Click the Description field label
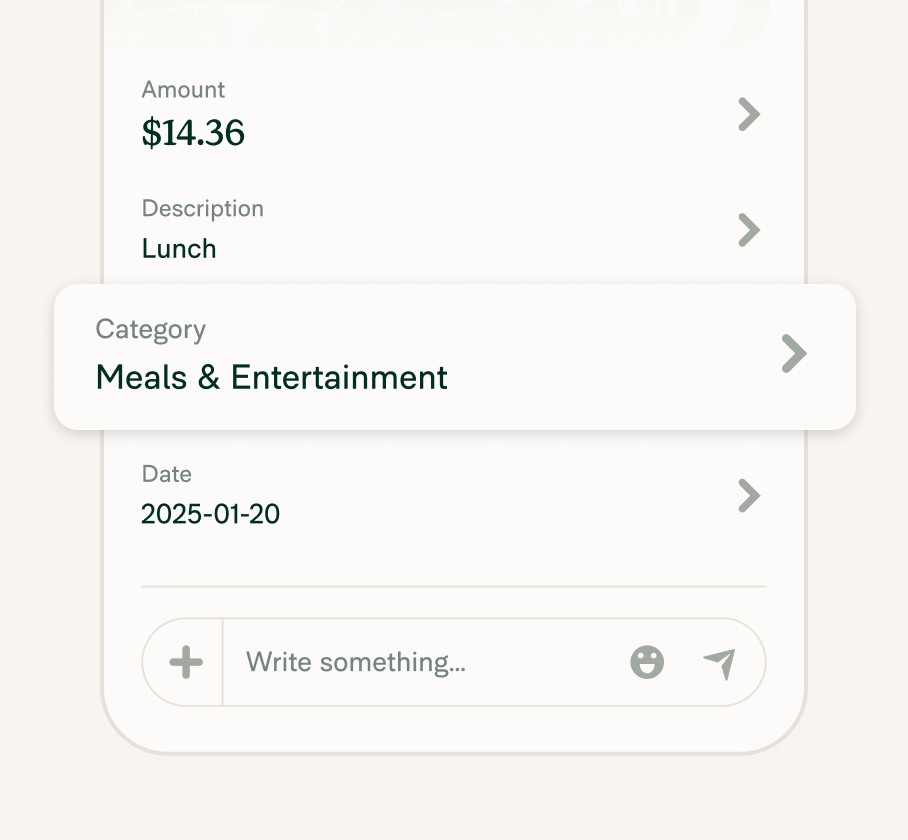This screenshot has height=840, width=908. click(203, 209)
